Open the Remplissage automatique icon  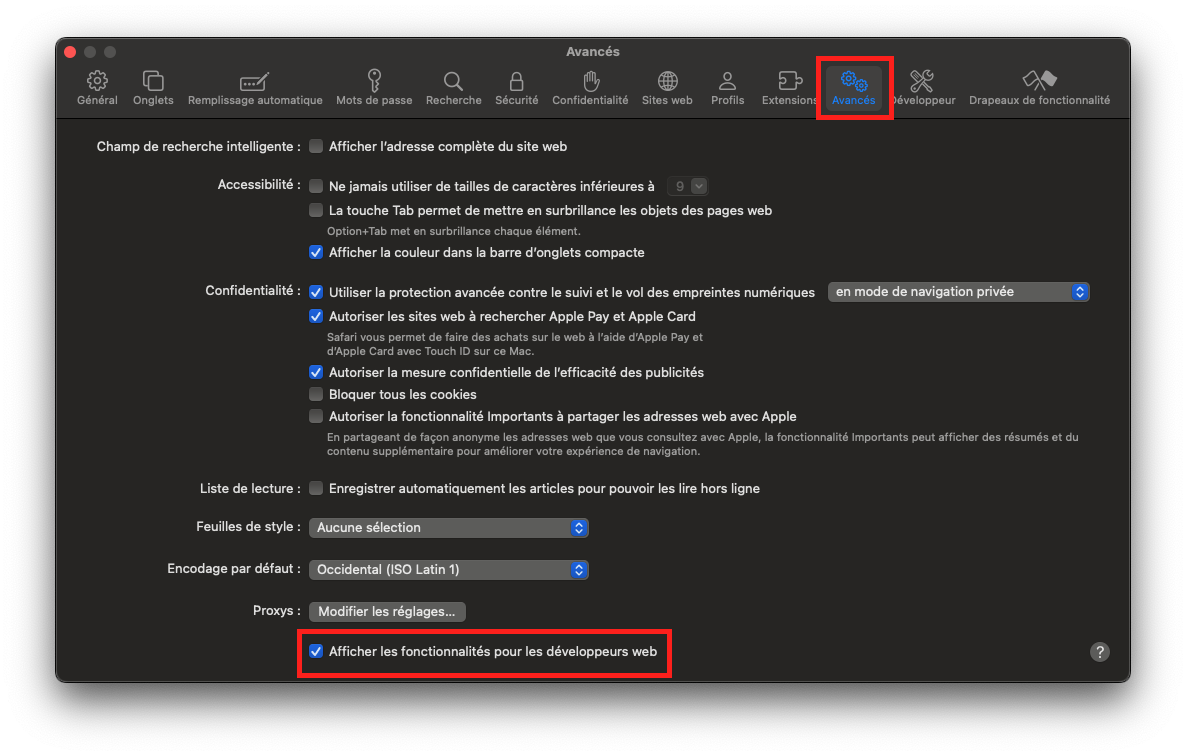254,81
